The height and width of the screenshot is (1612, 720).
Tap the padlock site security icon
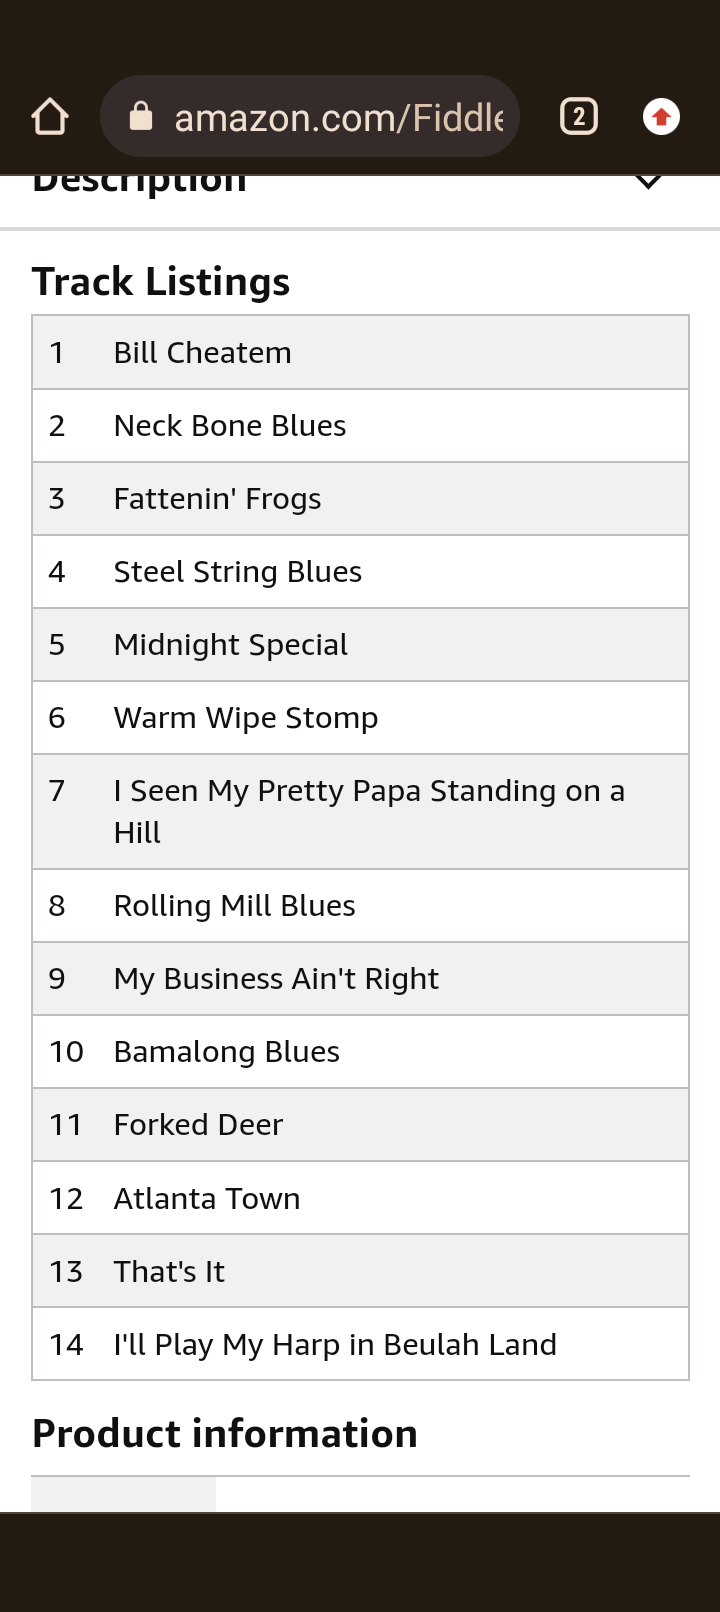(x=141, y=117)
